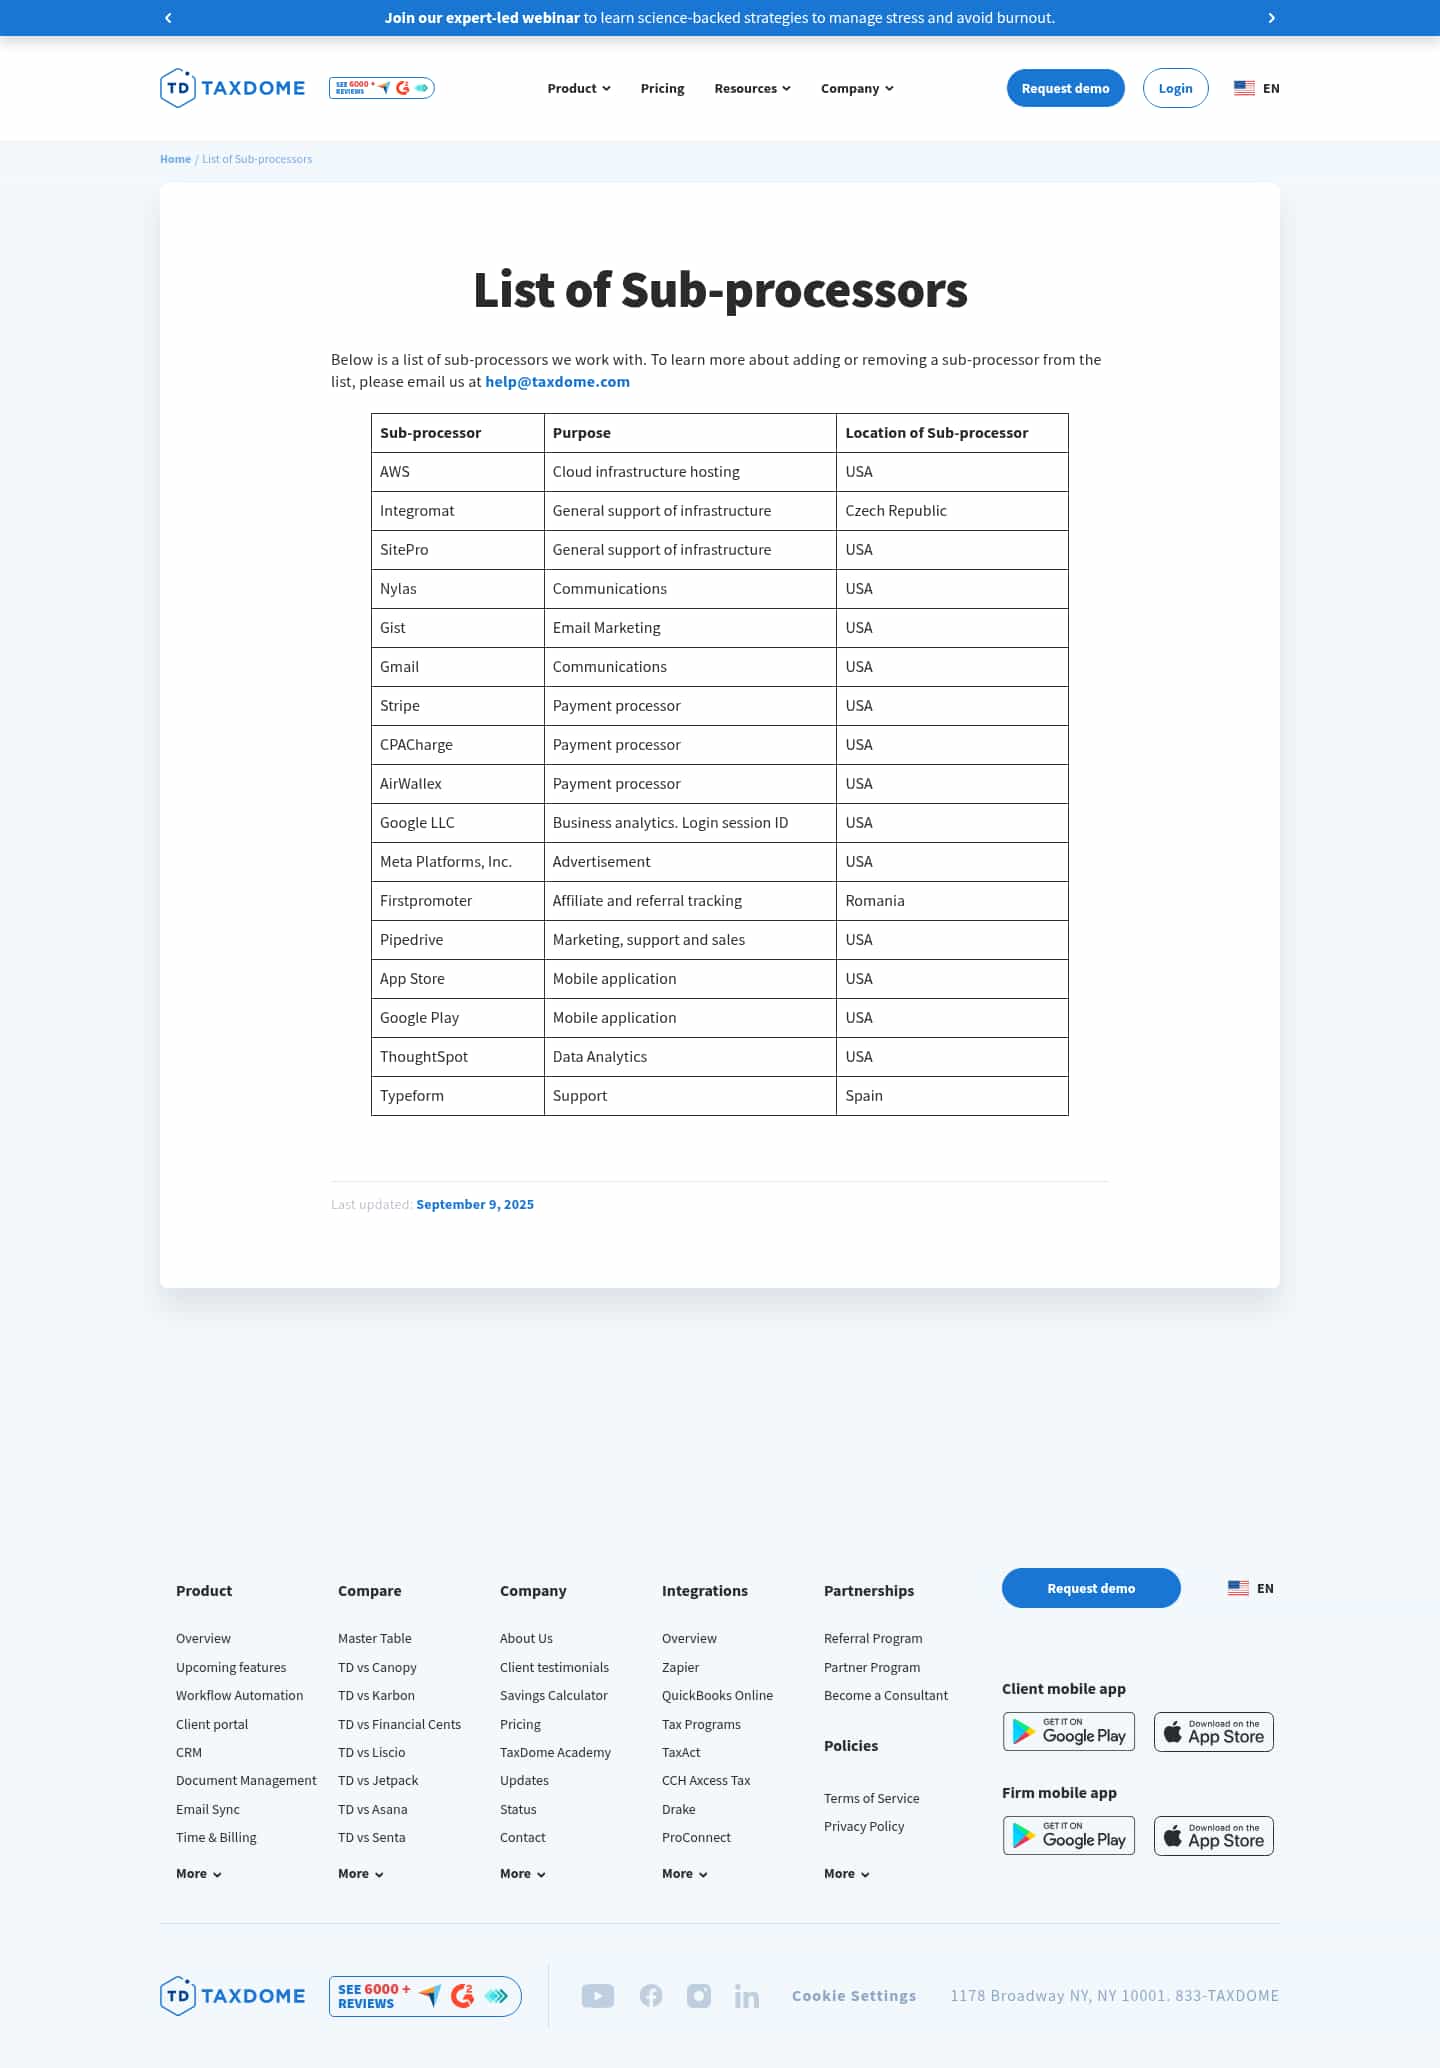The width and height of the screenshot is (1440, 2068).
Task: Click the header reviews badge
Action: coord(382,88)
